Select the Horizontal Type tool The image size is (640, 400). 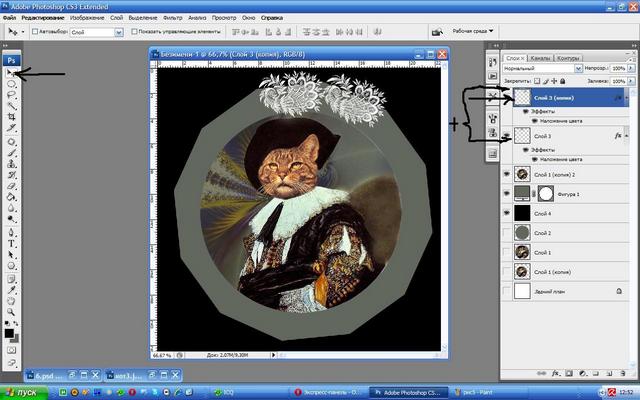tap(11, 243)
